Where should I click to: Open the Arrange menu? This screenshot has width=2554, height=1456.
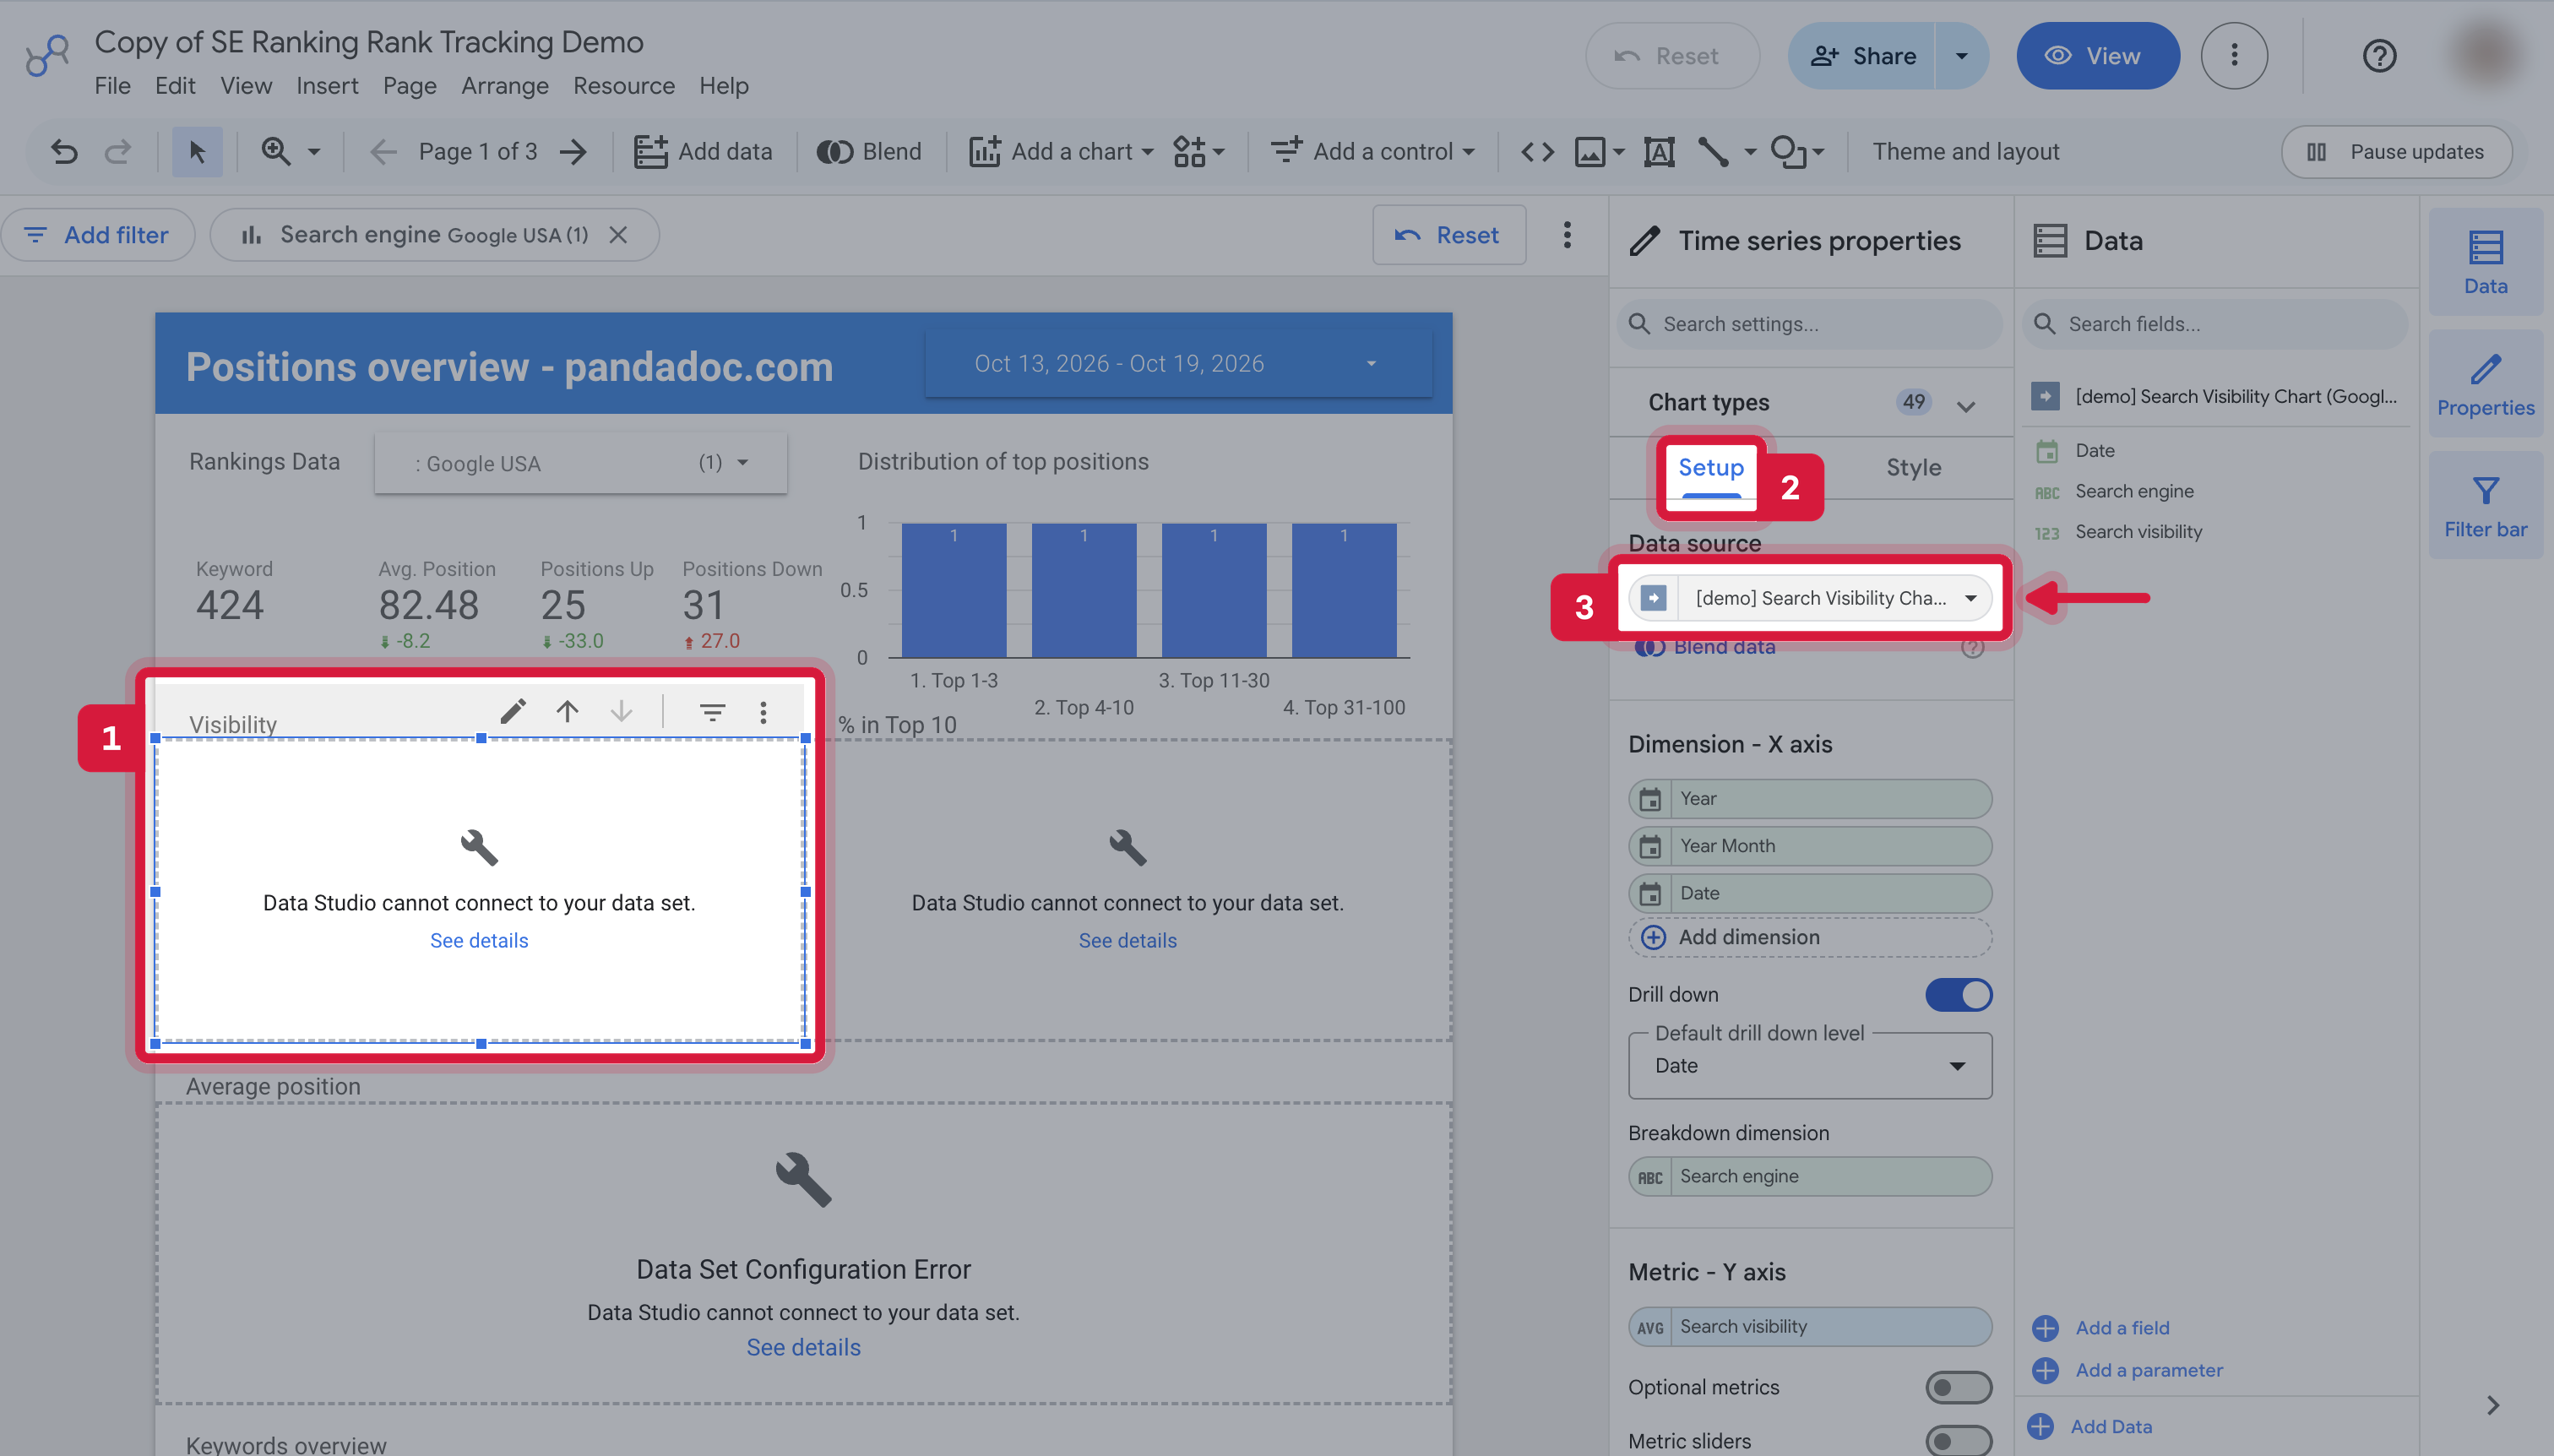coord(504,86)
